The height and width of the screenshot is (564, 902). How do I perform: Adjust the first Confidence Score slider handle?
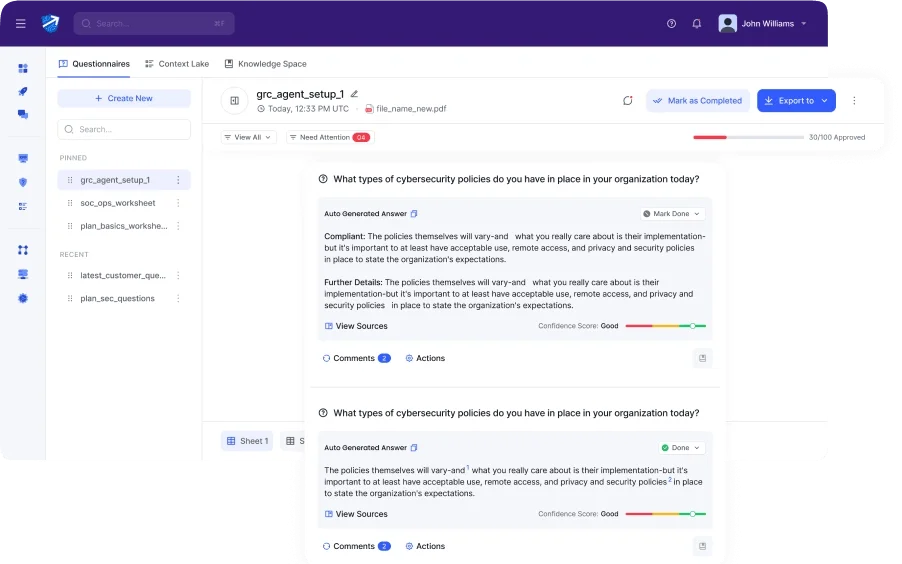coord(693,326)
